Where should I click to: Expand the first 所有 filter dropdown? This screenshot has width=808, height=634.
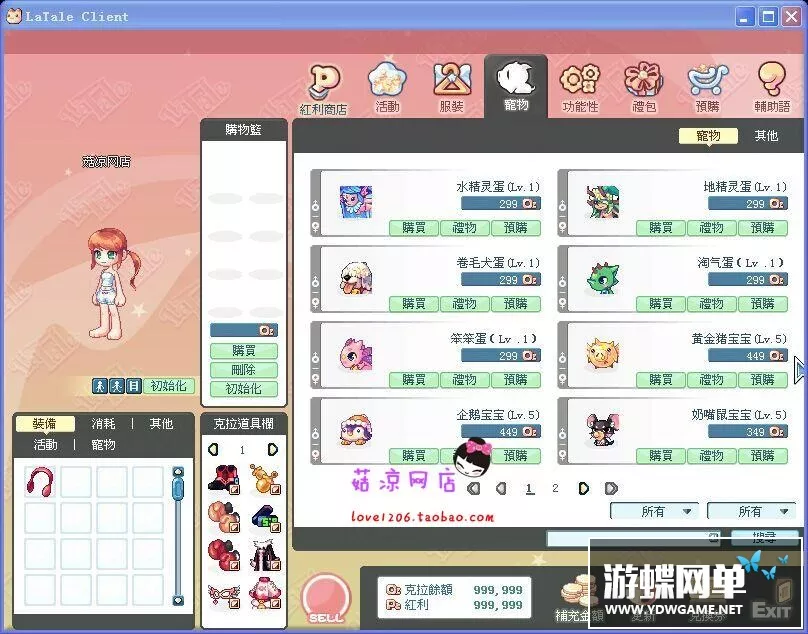(654, 511)
